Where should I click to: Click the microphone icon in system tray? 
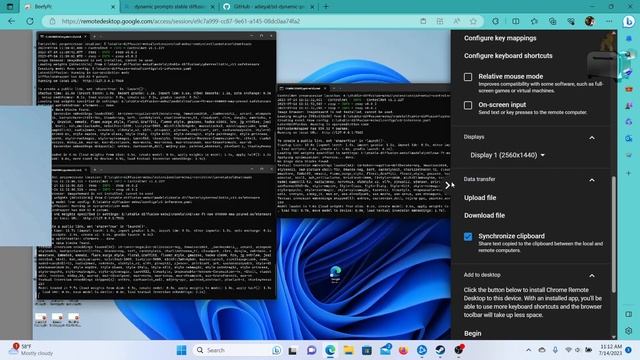coord(555,350)
